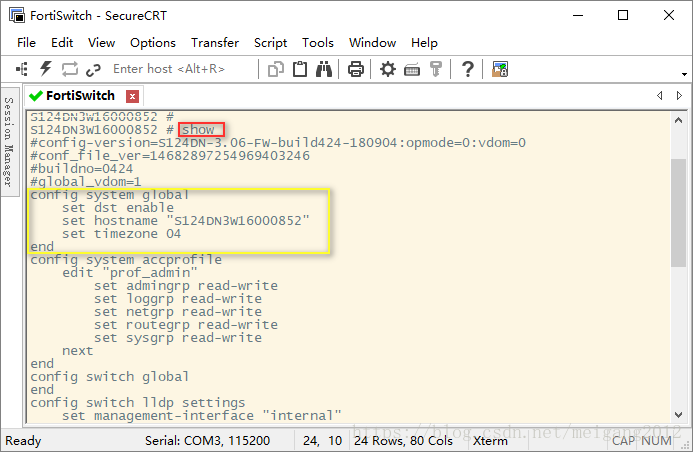Click the green connected checkmark on FortiSwitch tab
This screenshot has width=693, height=452.
coord(35,95)
